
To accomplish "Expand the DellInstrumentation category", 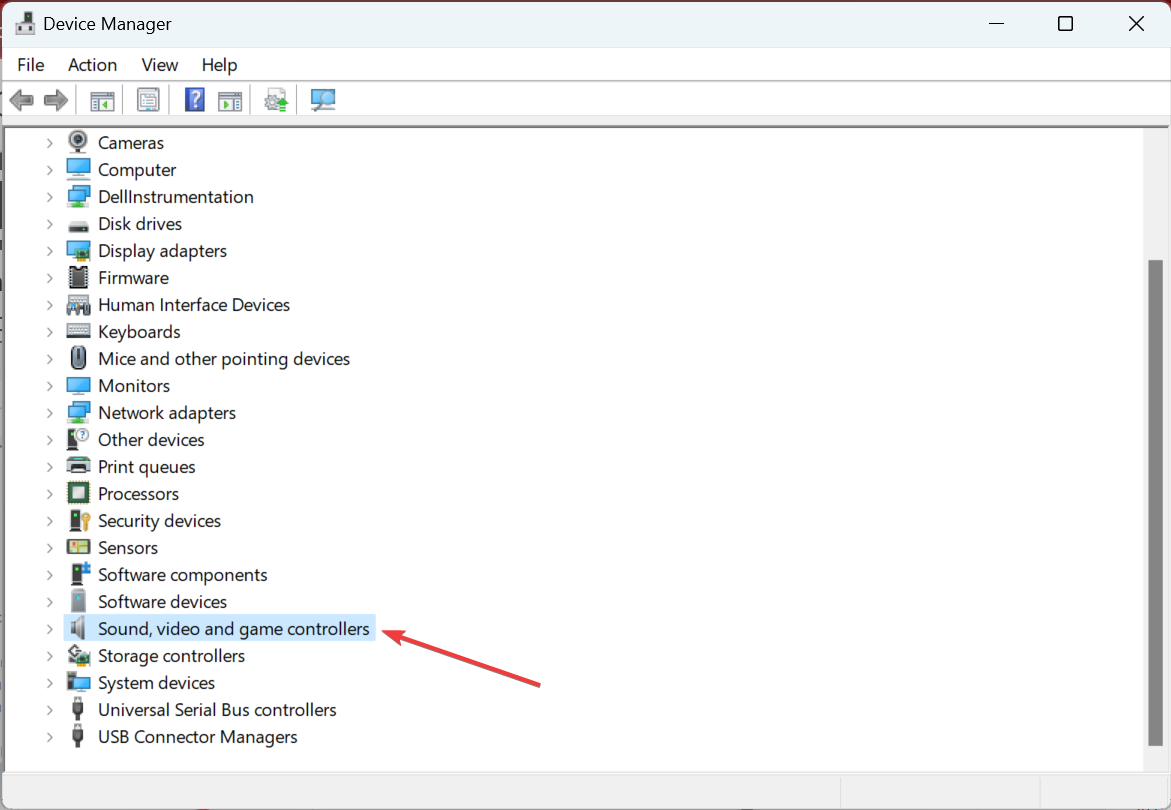I will tap(49, 197).
